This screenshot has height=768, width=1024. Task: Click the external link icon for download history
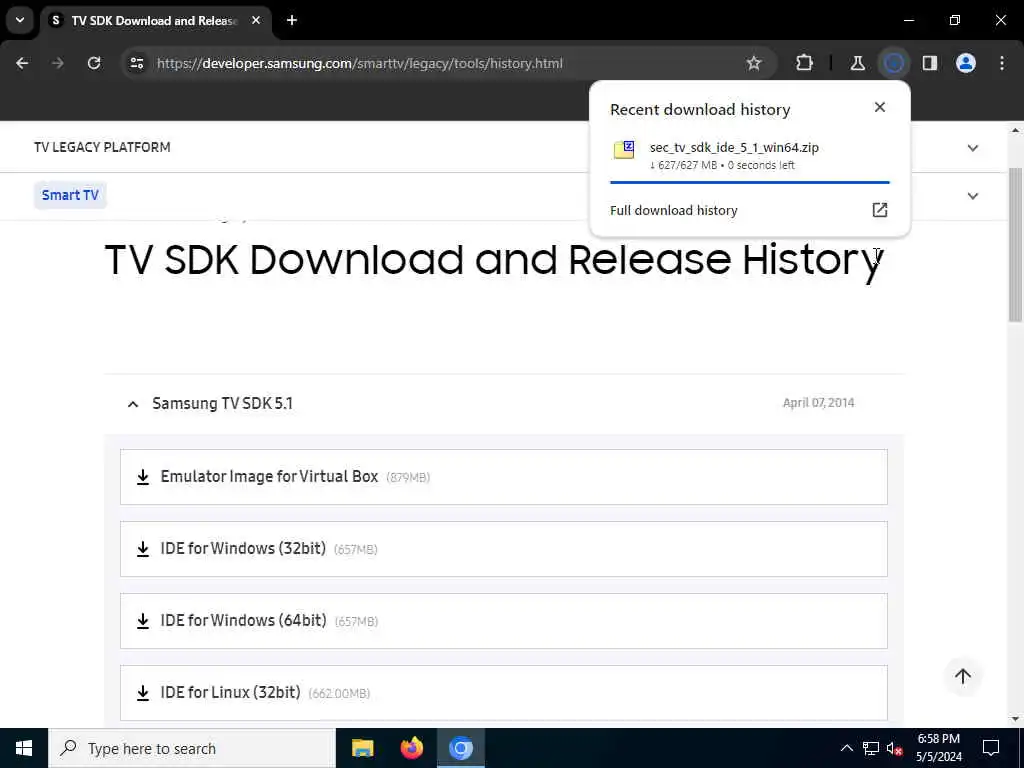[880, 210]
